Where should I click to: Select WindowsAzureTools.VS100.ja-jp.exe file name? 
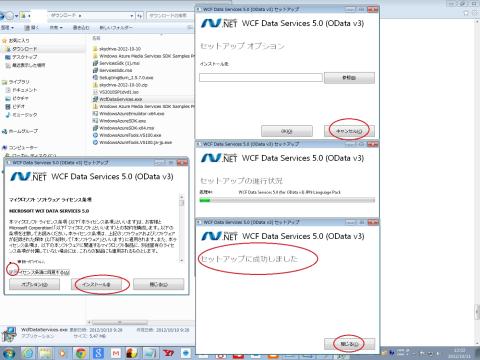[x=136, y=142]
